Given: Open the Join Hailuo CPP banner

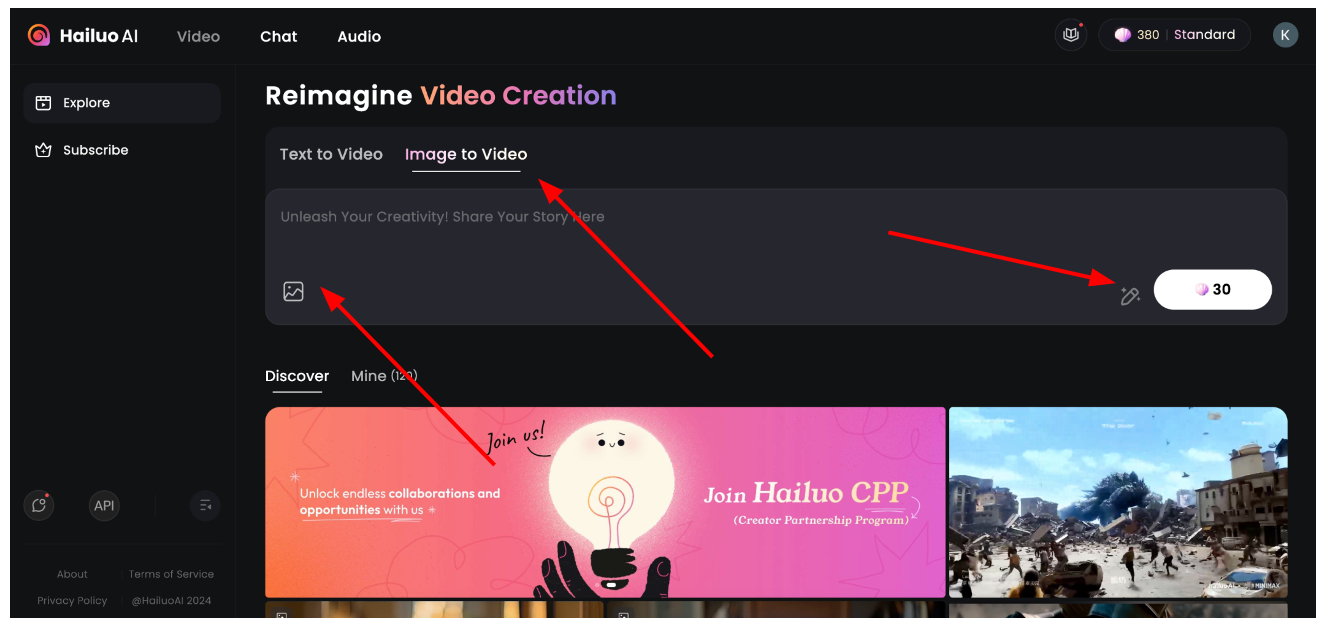Looking at the screenshot, I should coord(605,502).
